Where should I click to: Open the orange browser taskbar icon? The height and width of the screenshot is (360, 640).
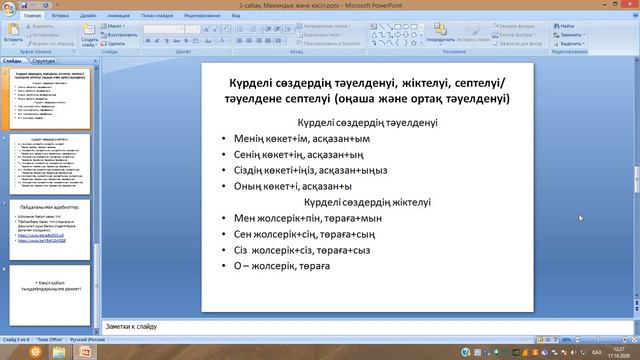pyautogui.click(x=36, y=352)
